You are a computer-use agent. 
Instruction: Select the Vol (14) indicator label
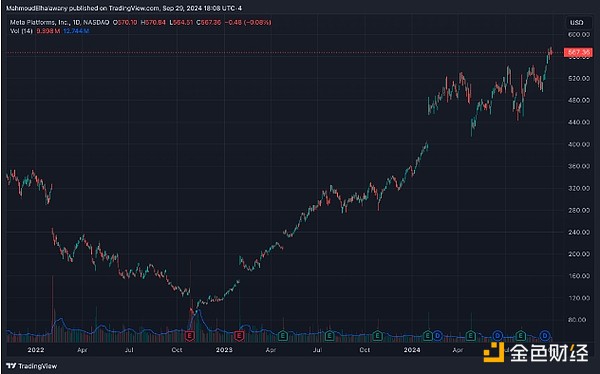coord(21,31)
